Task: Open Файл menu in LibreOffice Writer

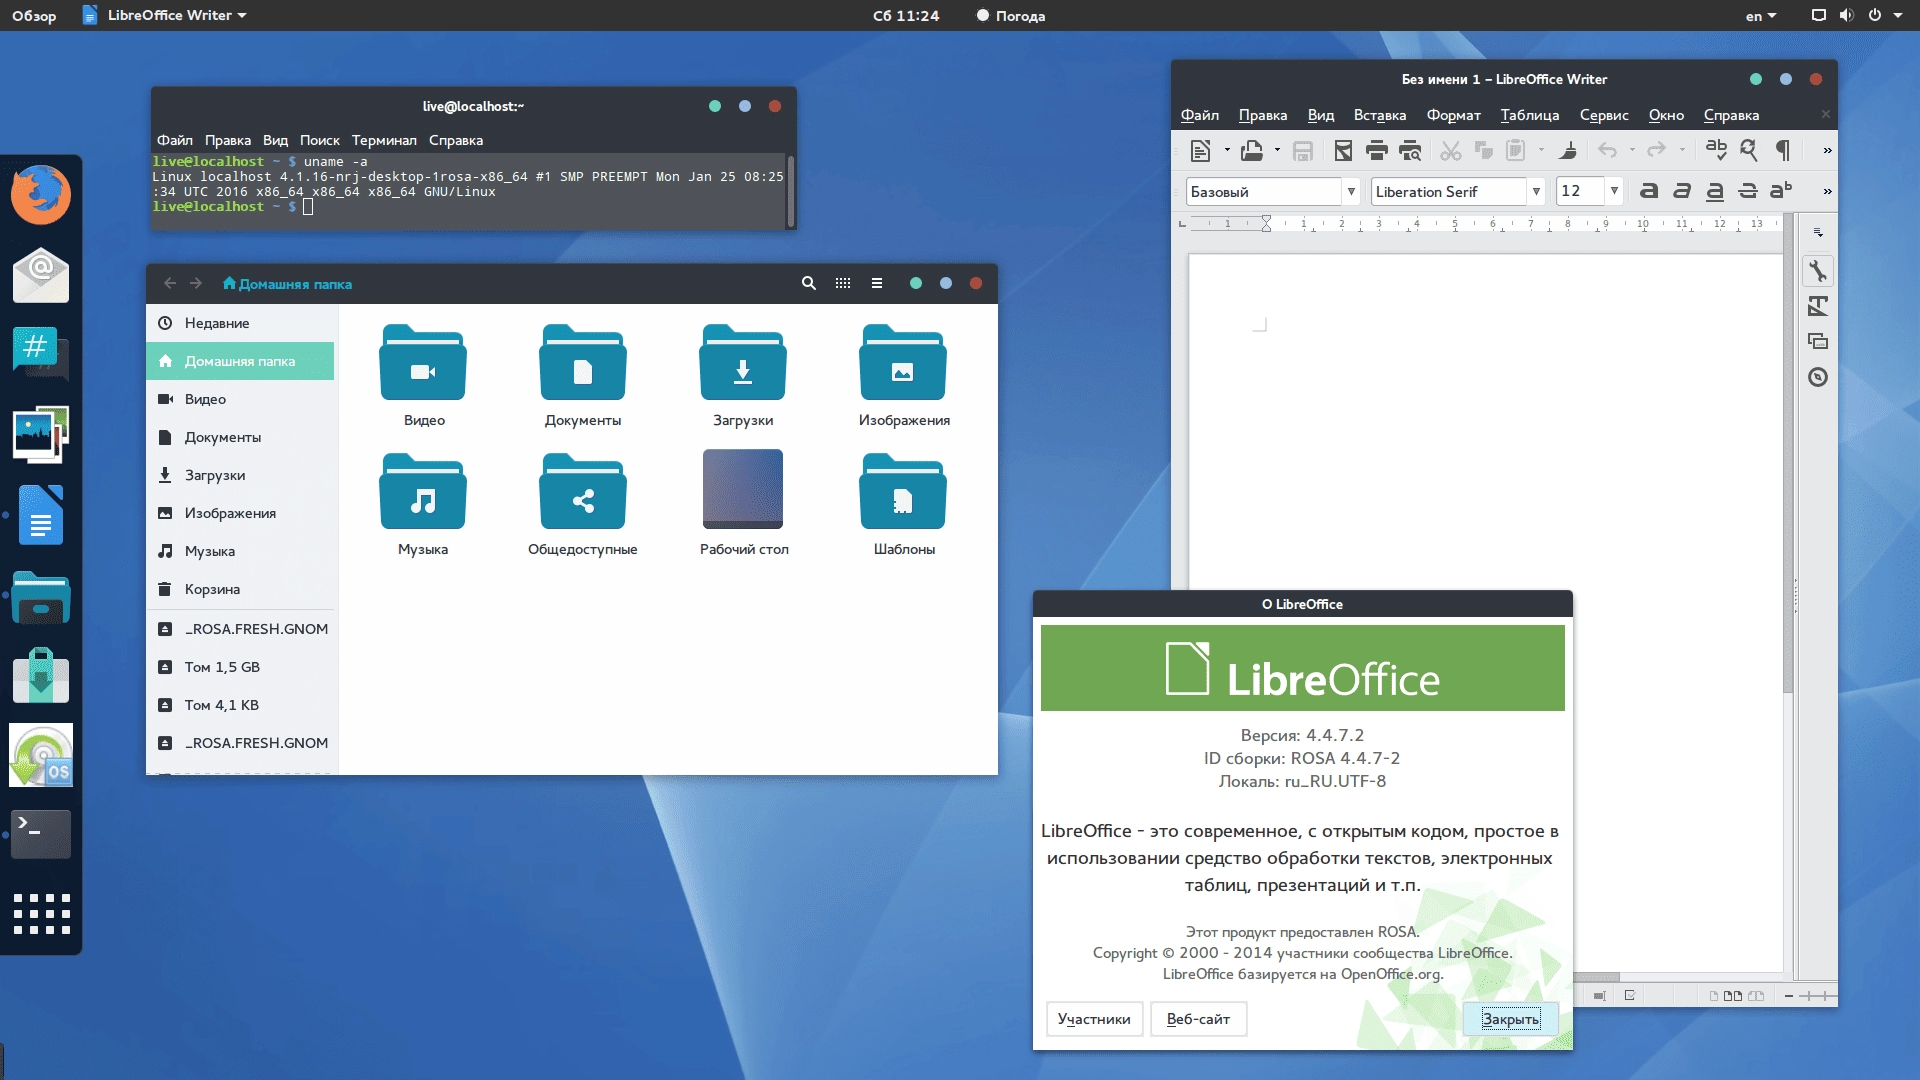Action: 1200,115
